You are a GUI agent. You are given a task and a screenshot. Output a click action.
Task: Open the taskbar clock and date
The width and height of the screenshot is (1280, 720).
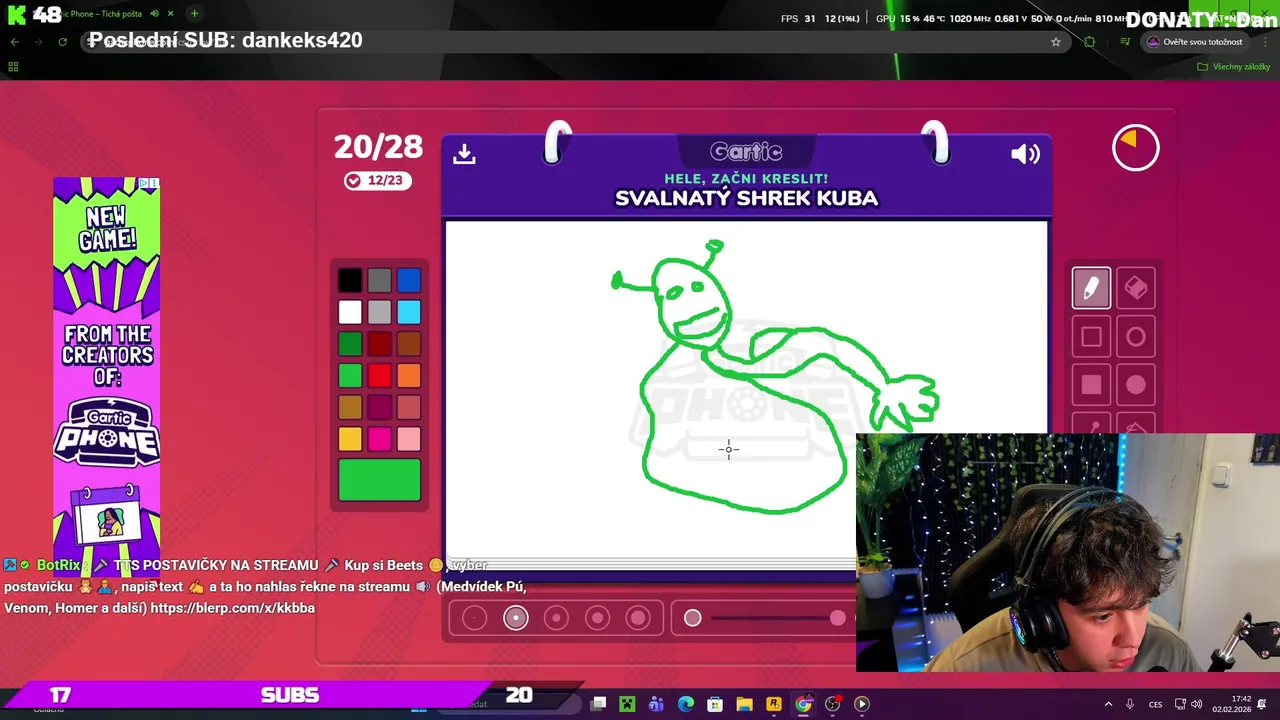click(1232, 704)
